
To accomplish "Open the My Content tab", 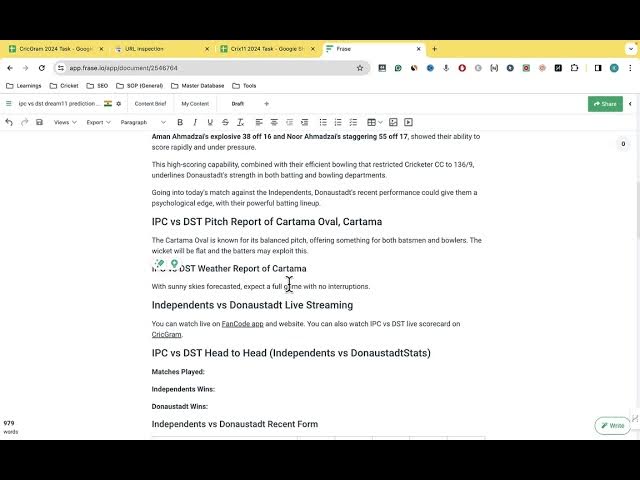I will tap(195, 104).
